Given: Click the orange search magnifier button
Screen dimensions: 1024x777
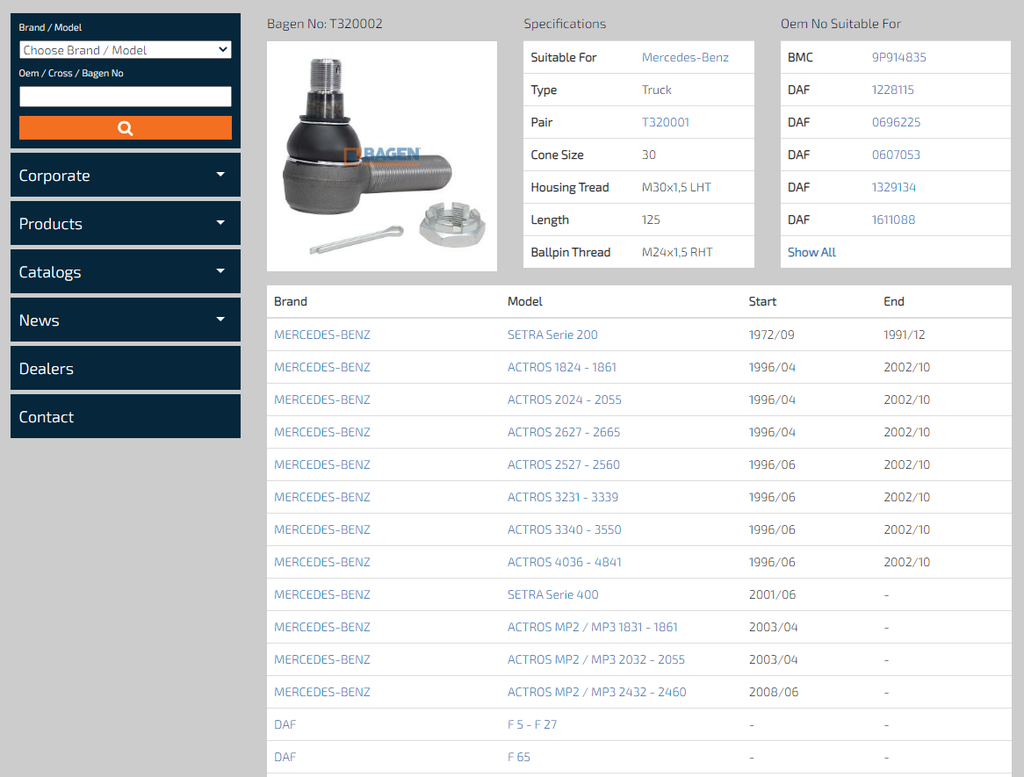Looking at the screenshot, I should (x=125, y=128).
